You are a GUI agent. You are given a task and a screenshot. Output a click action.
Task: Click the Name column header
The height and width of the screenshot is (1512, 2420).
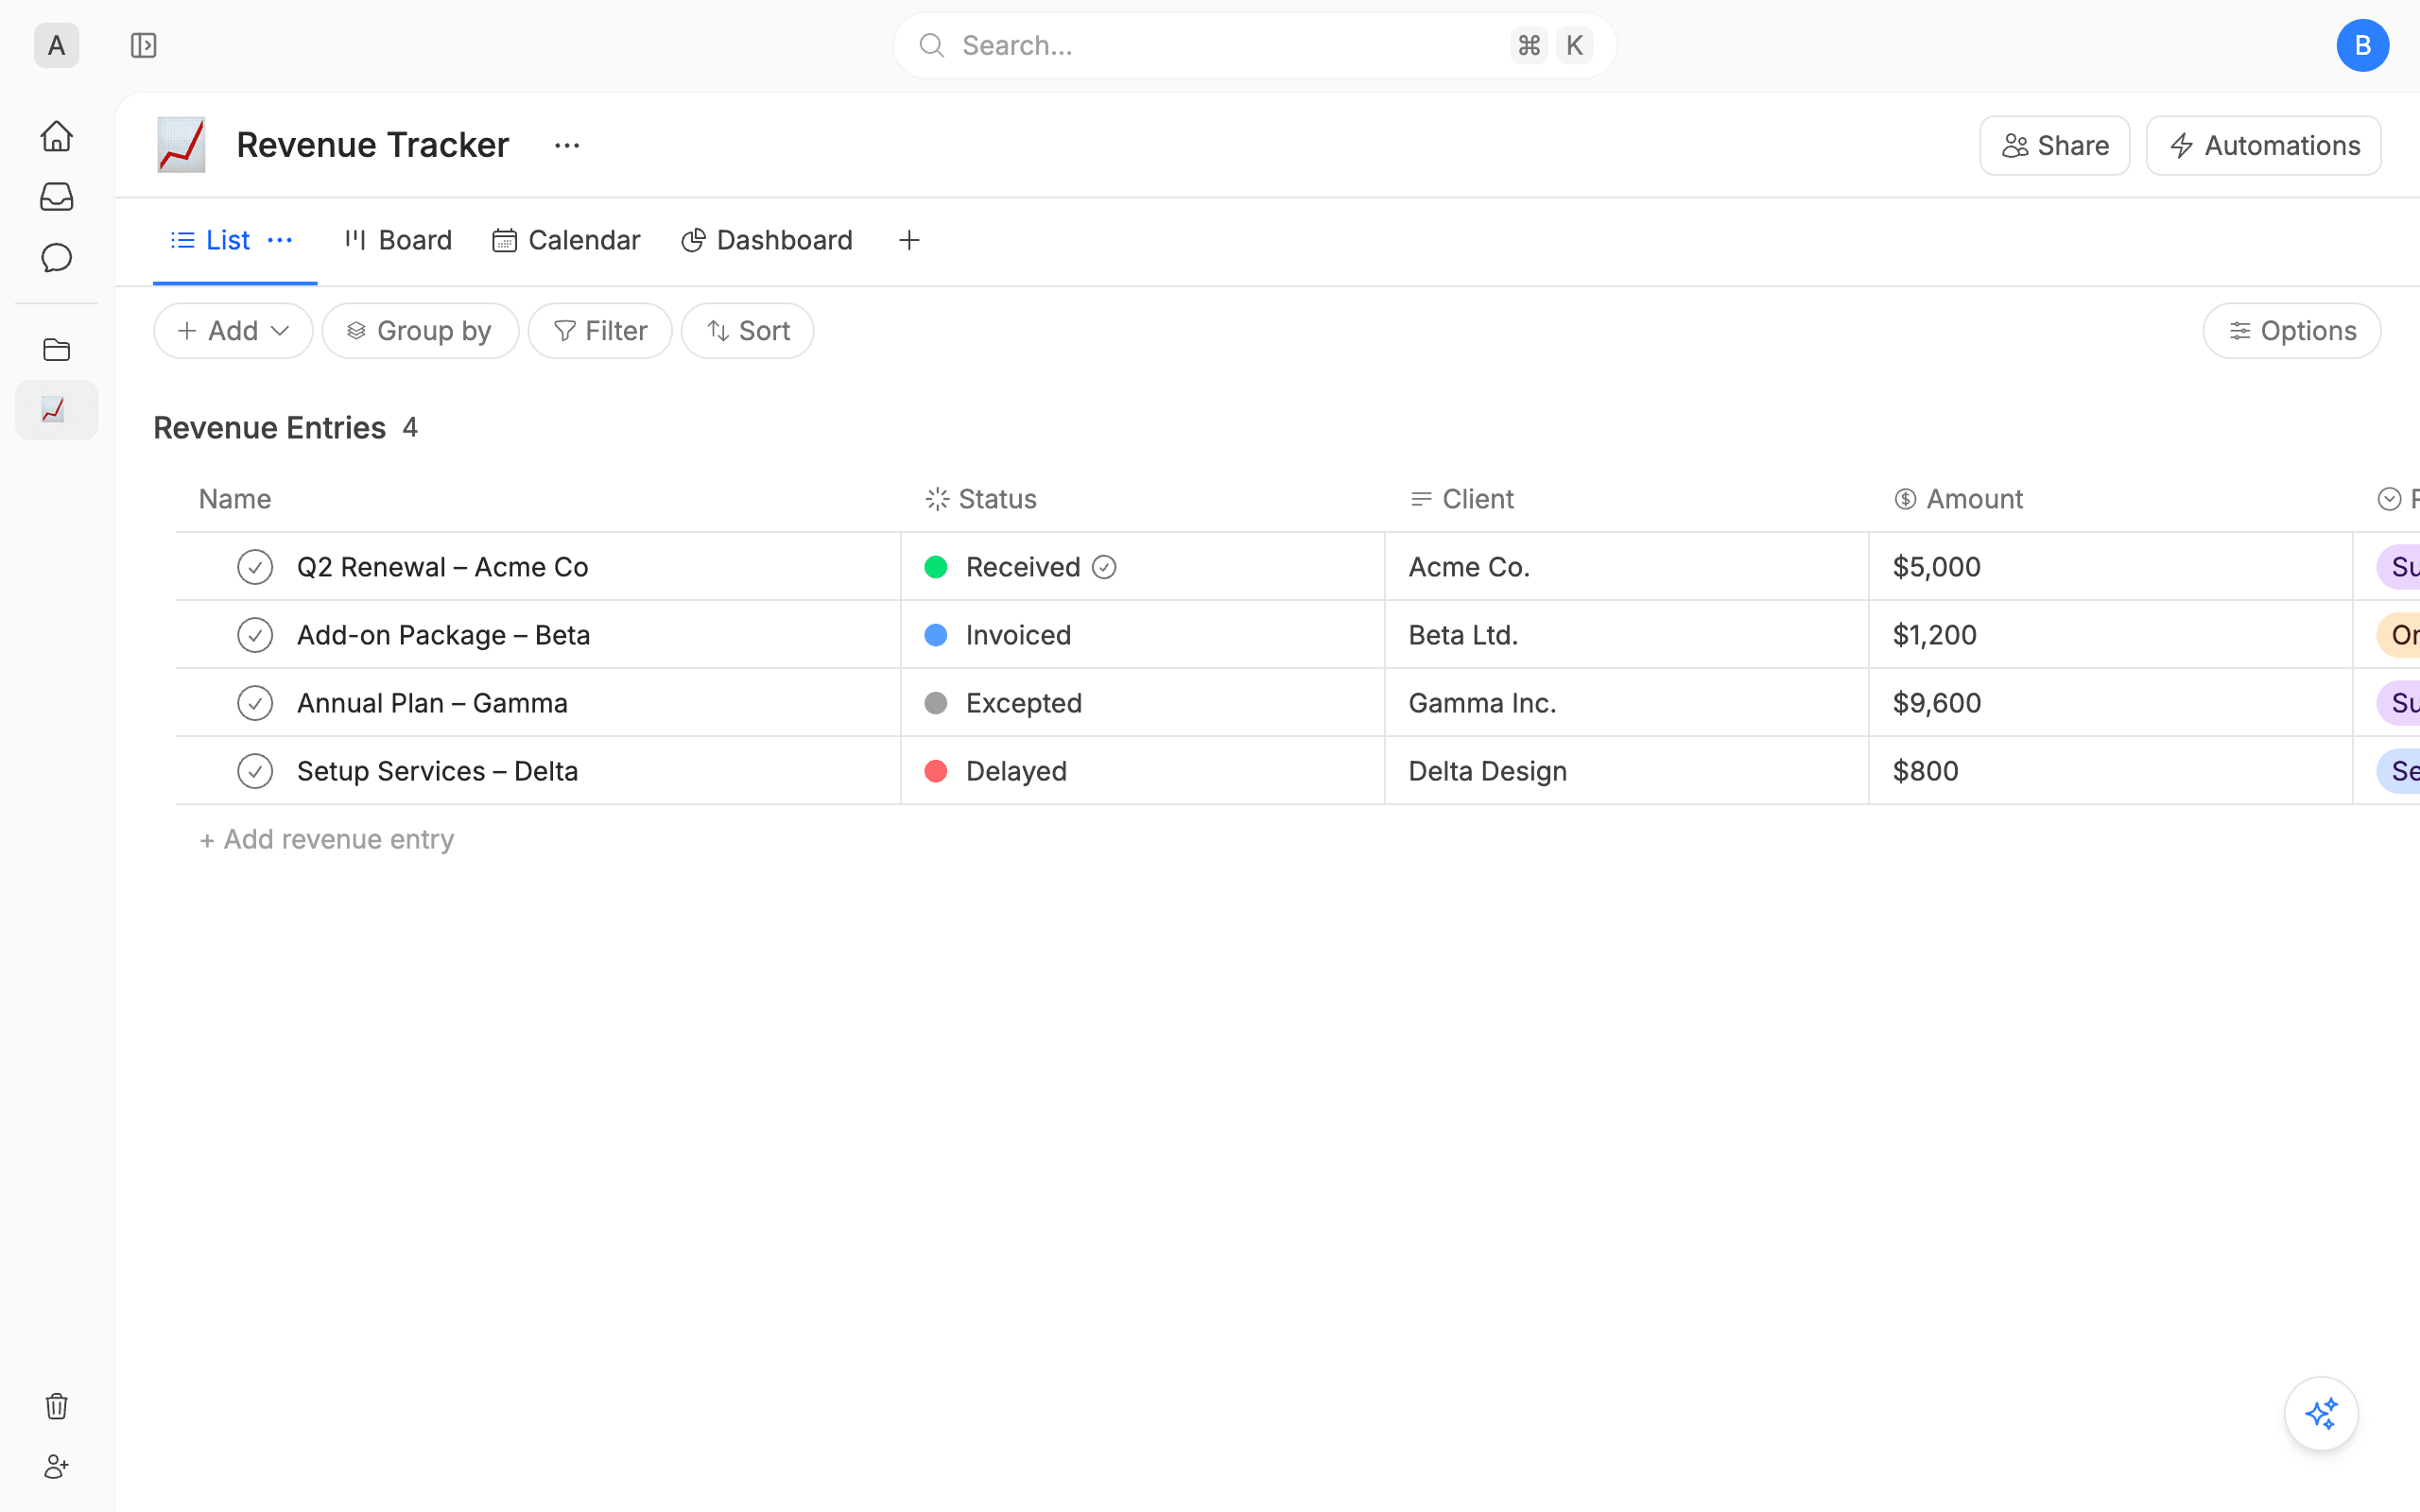235,499
